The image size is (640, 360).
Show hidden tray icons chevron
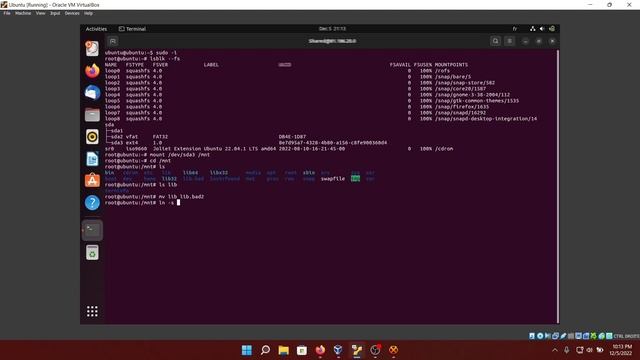(x=555, y=350)
